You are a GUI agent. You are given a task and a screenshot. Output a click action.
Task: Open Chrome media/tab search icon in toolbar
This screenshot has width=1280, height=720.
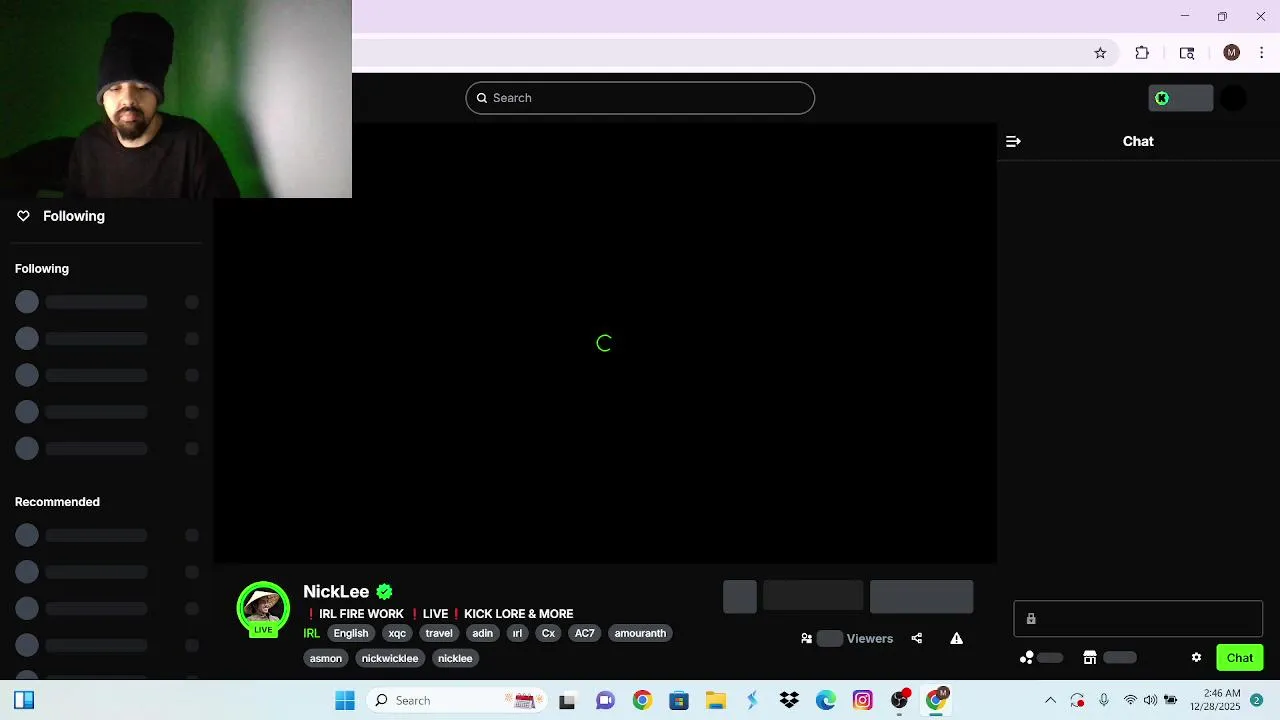coord(1187,53)
